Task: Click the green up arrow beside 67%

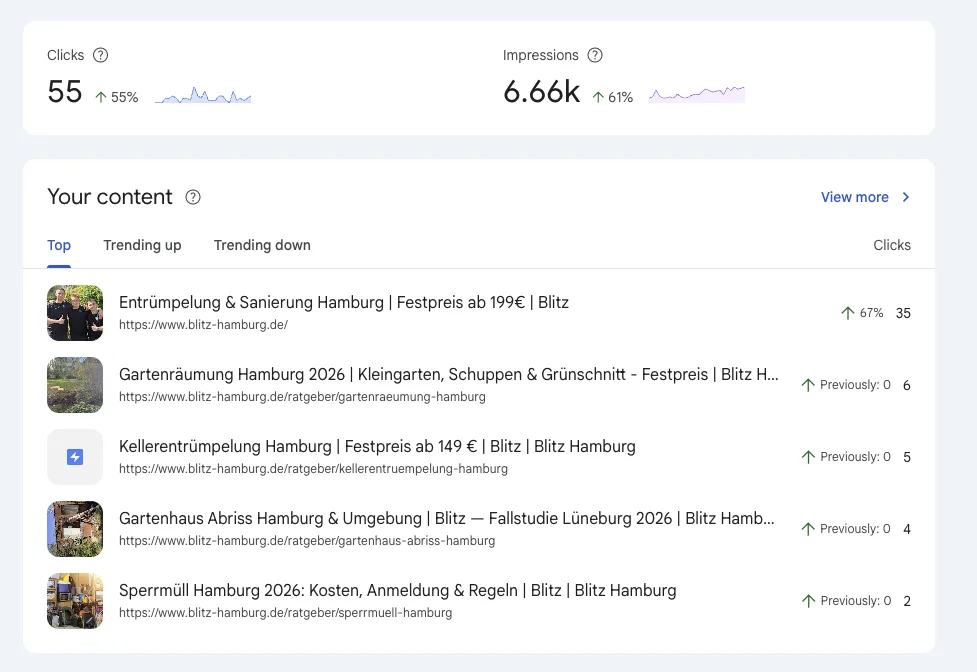Action: (847, 313)
